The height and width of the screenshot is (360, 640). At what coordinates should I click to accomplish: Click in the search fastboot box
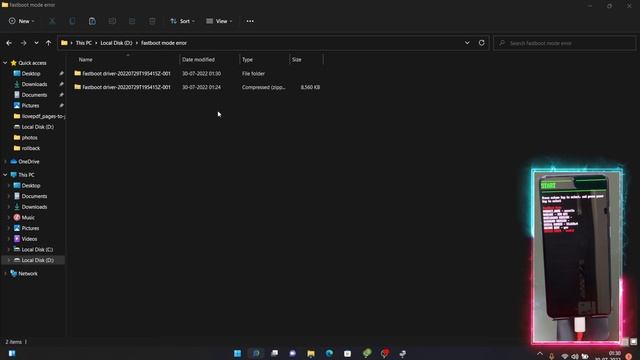(x=564, y=43)
